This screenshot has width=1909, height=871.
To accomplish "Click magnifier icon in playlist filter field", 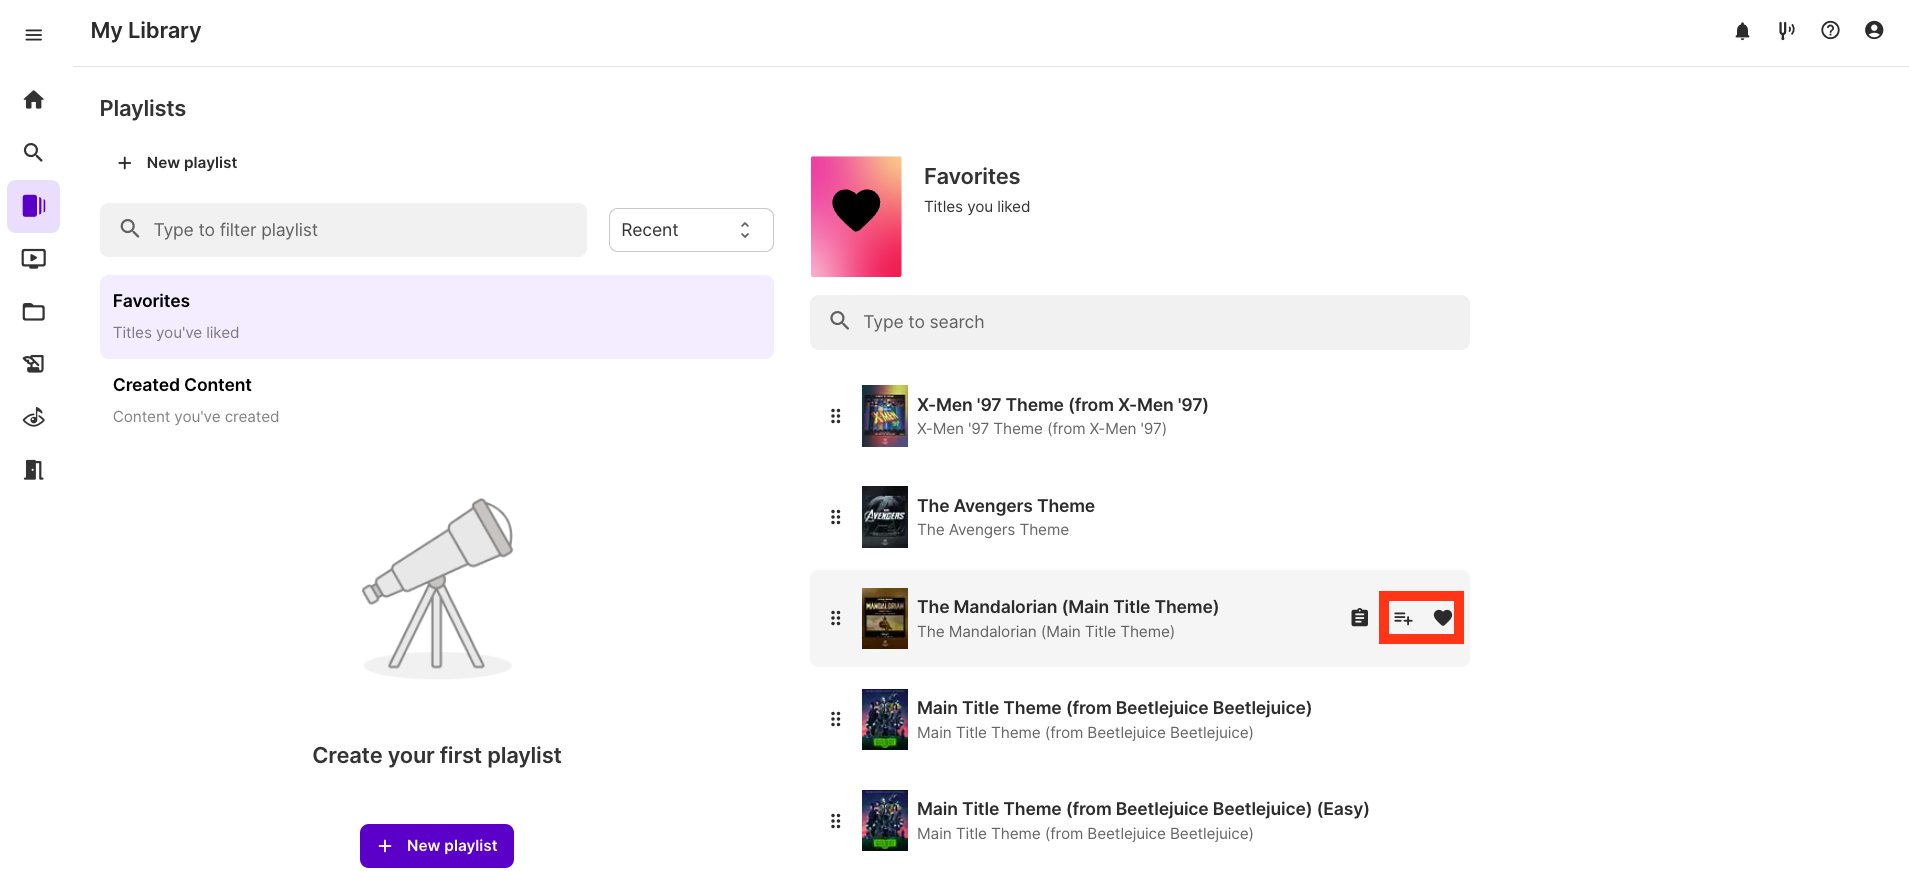I will 130,229.
